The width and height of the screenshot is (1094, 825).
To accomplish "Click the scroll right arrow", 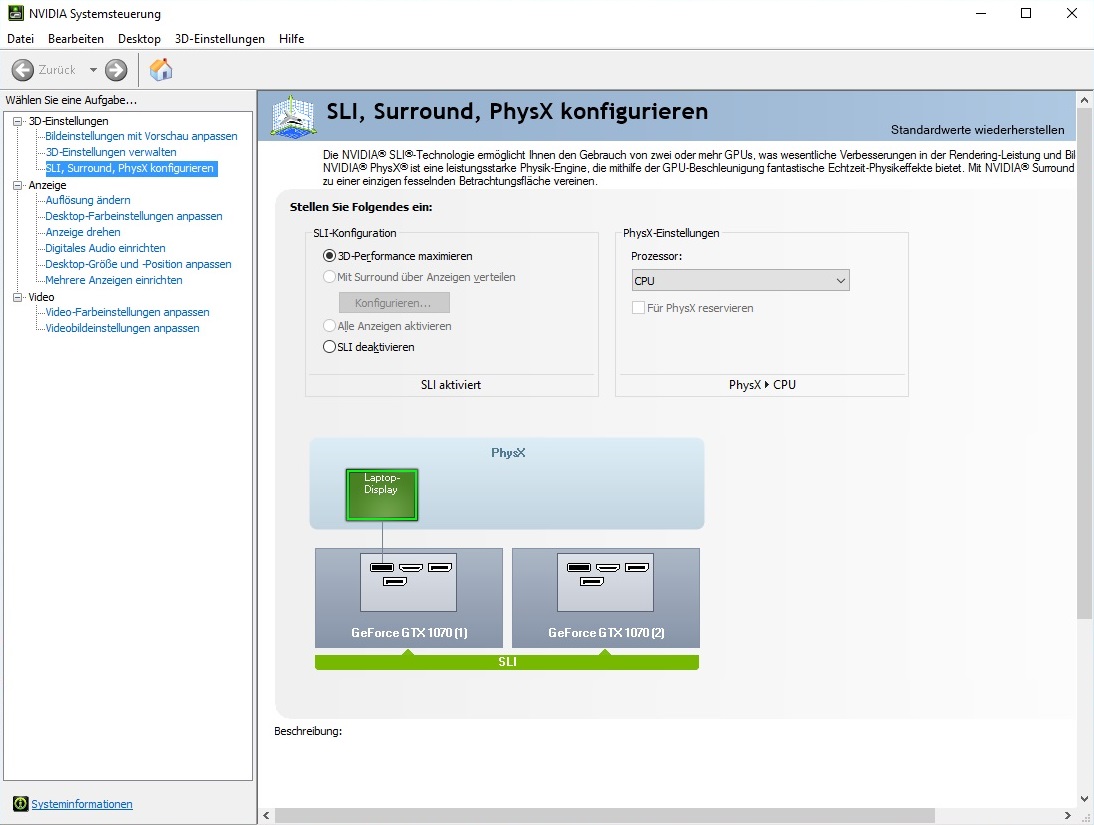I will 1067,815.
